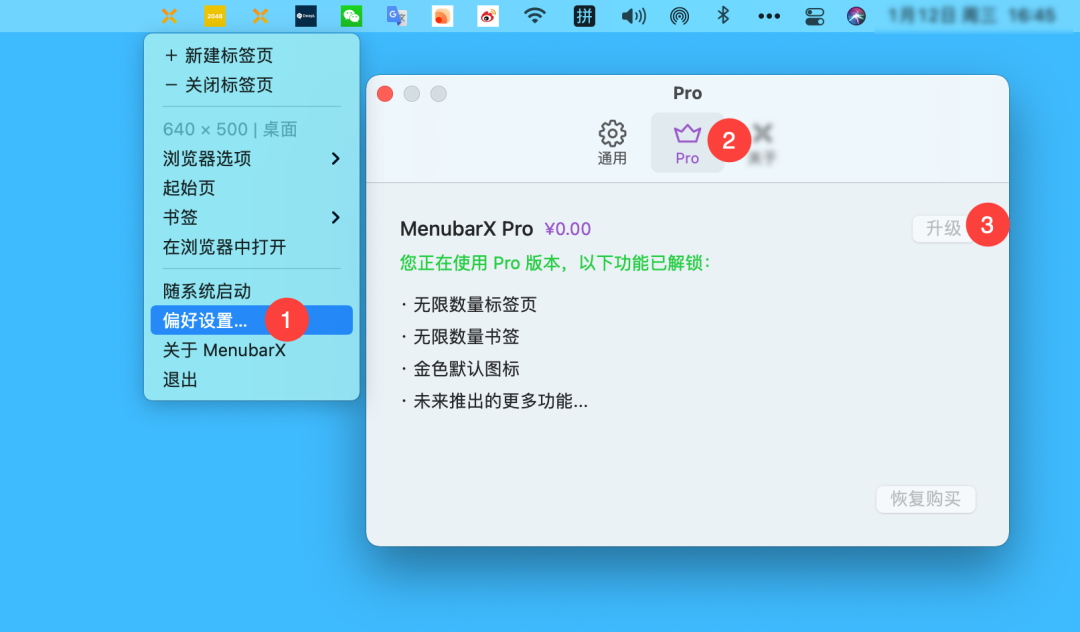Screen dimensions: 1080x632
Task: Click the green 您正在使用 Pro 版本 message
Action: (555, 263)
